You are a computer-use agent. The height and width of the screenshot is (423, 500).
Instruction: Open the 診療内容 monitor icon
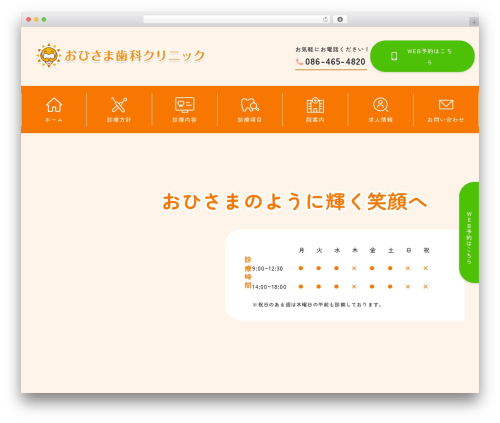[x=184, y=105]
